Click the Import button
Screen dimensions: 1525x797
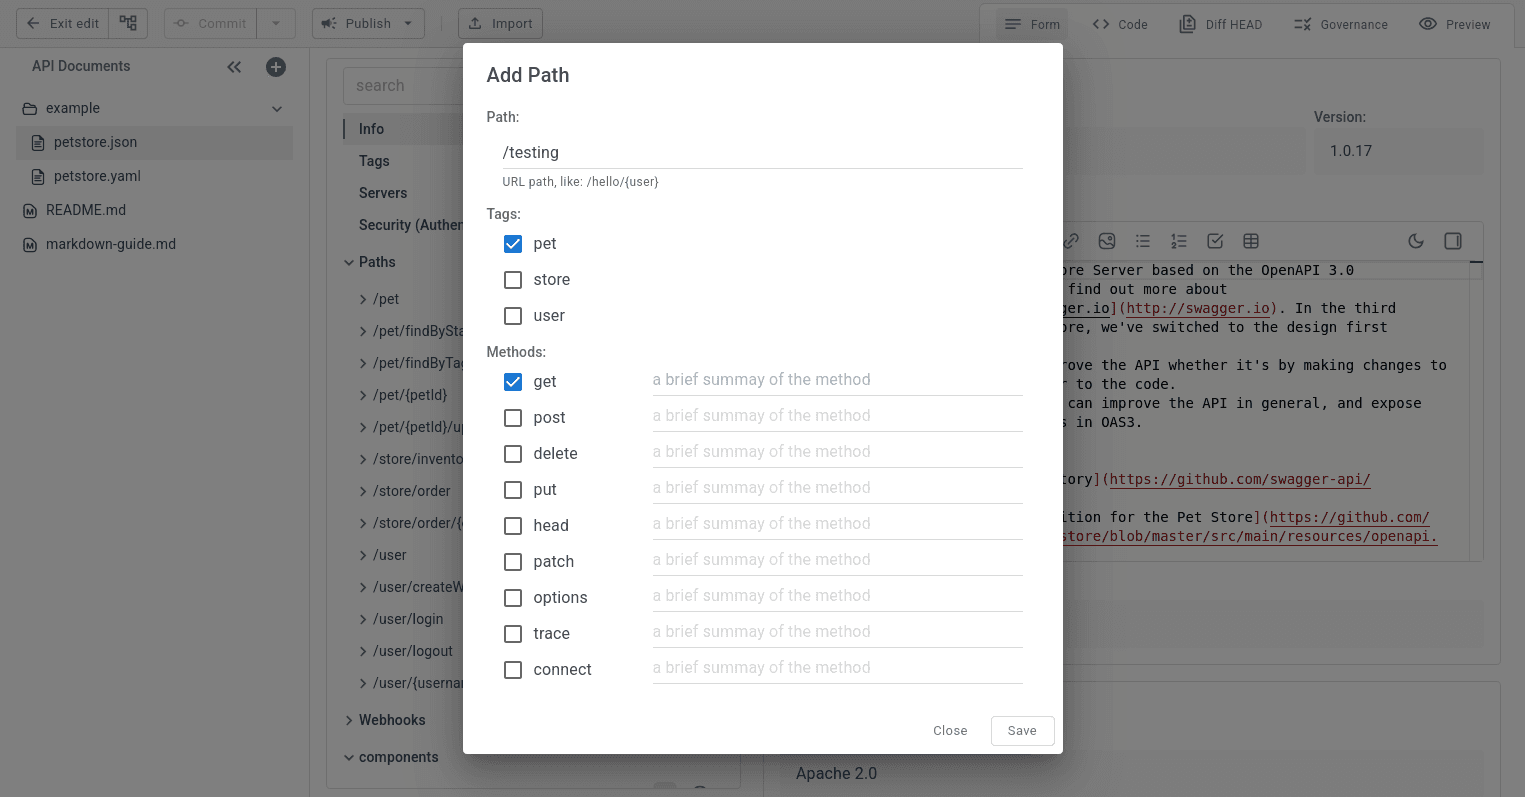(500, 24)
